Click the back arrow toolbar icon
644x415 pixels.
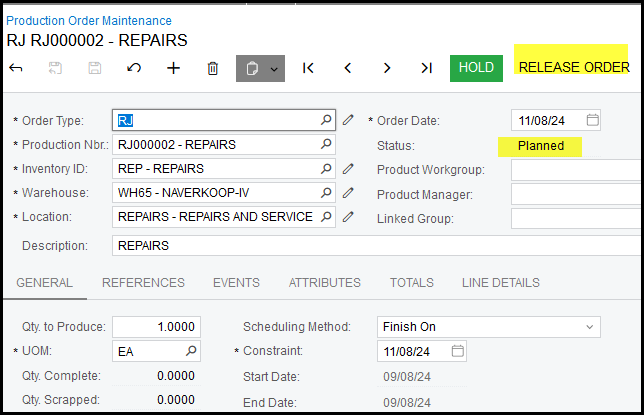pos(16,68)
